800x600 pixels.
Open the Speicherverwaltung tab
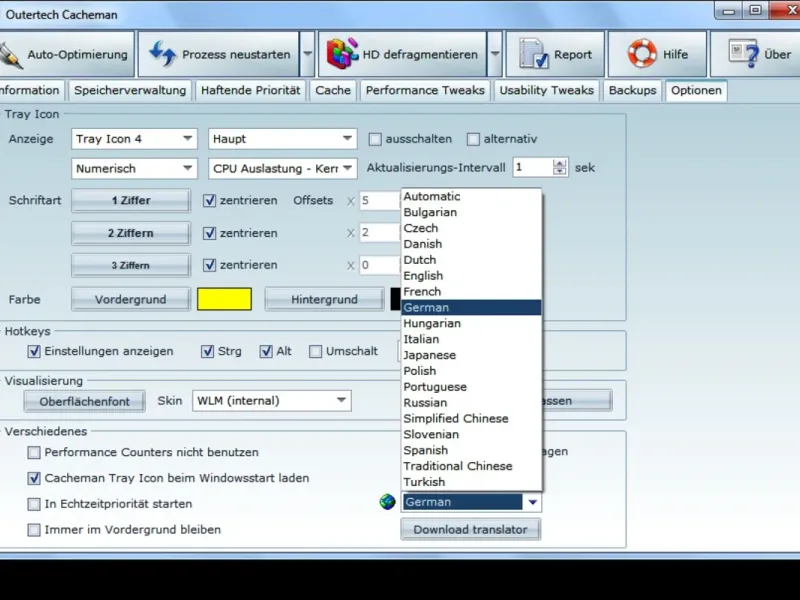tap(130, 90)
